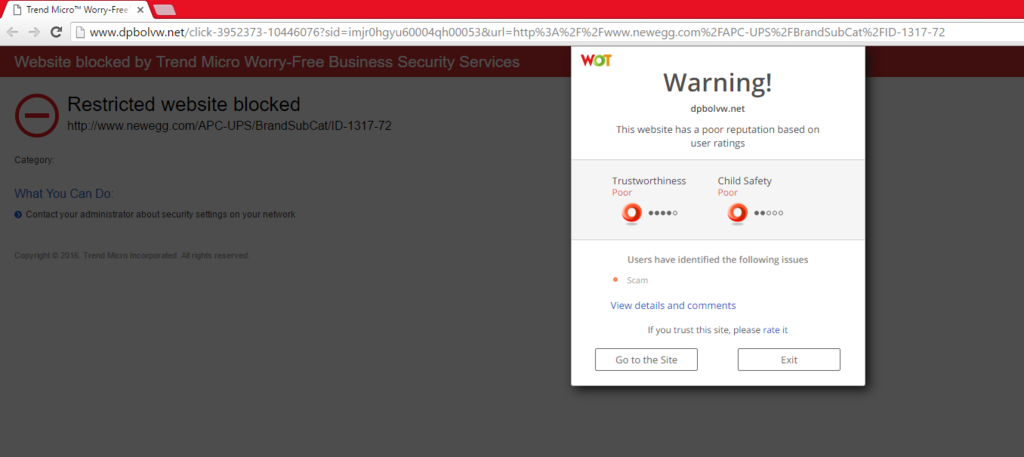Click the 'Warning!' heading in popup
This screenshot has width=1024, height=457.
click(x=718, y=82)
